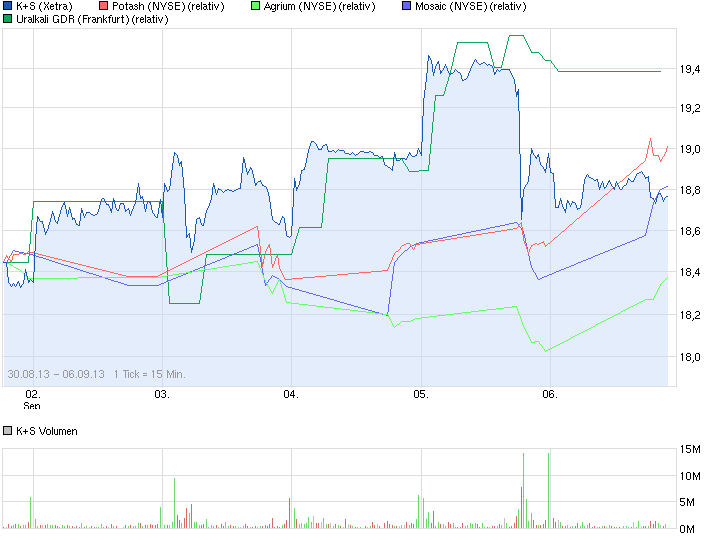Screen dimensions: 726x540
Task: Click the '5M' volume axis value
Action: tap(687, 502)
